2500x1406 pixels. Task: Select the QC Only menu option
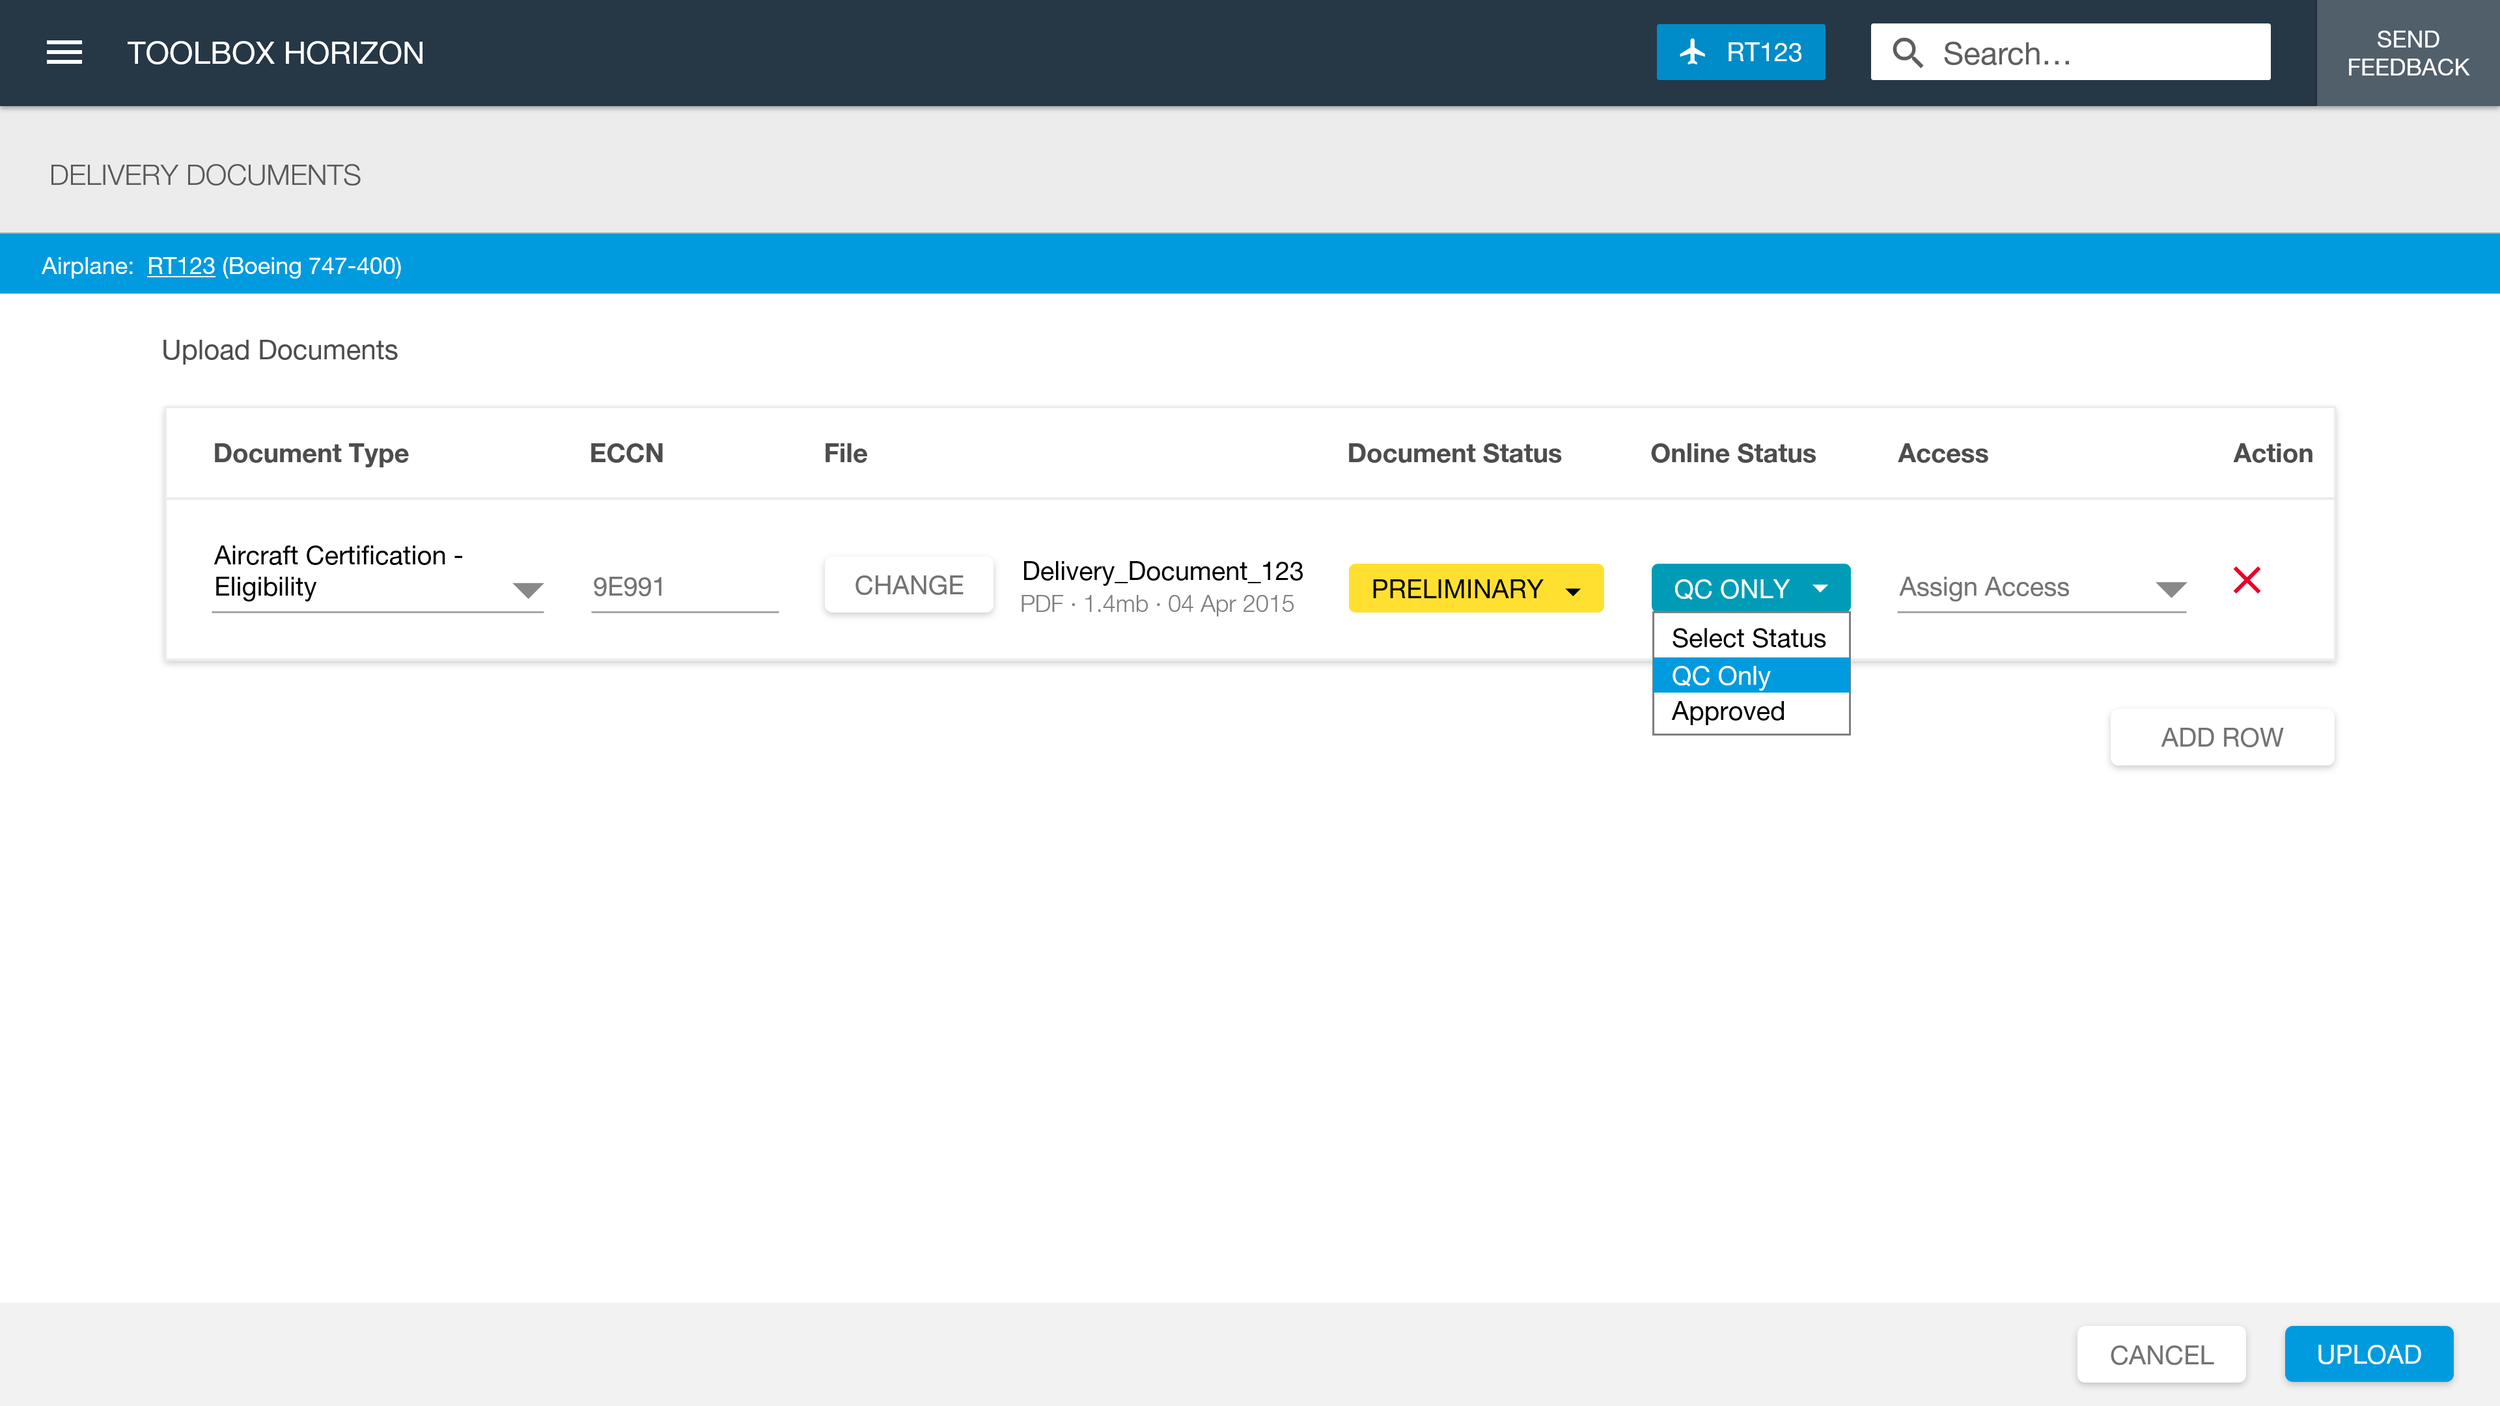point(1721,676)
